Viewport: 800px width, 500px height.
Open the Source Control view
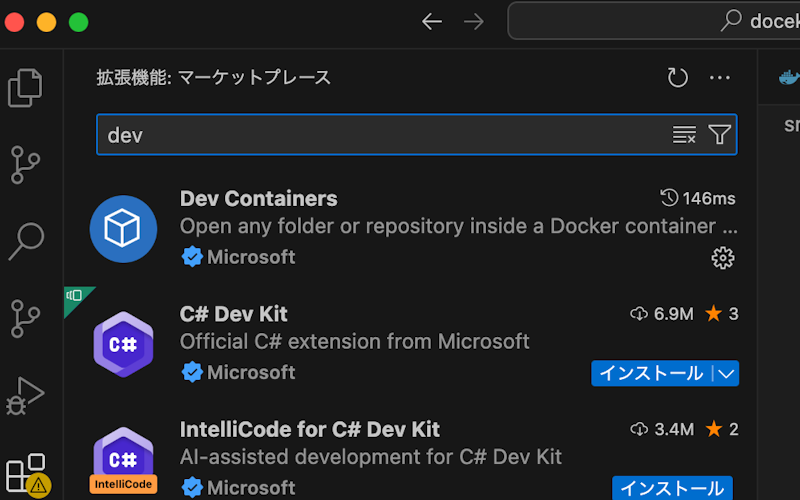click(x=27, y=165)
